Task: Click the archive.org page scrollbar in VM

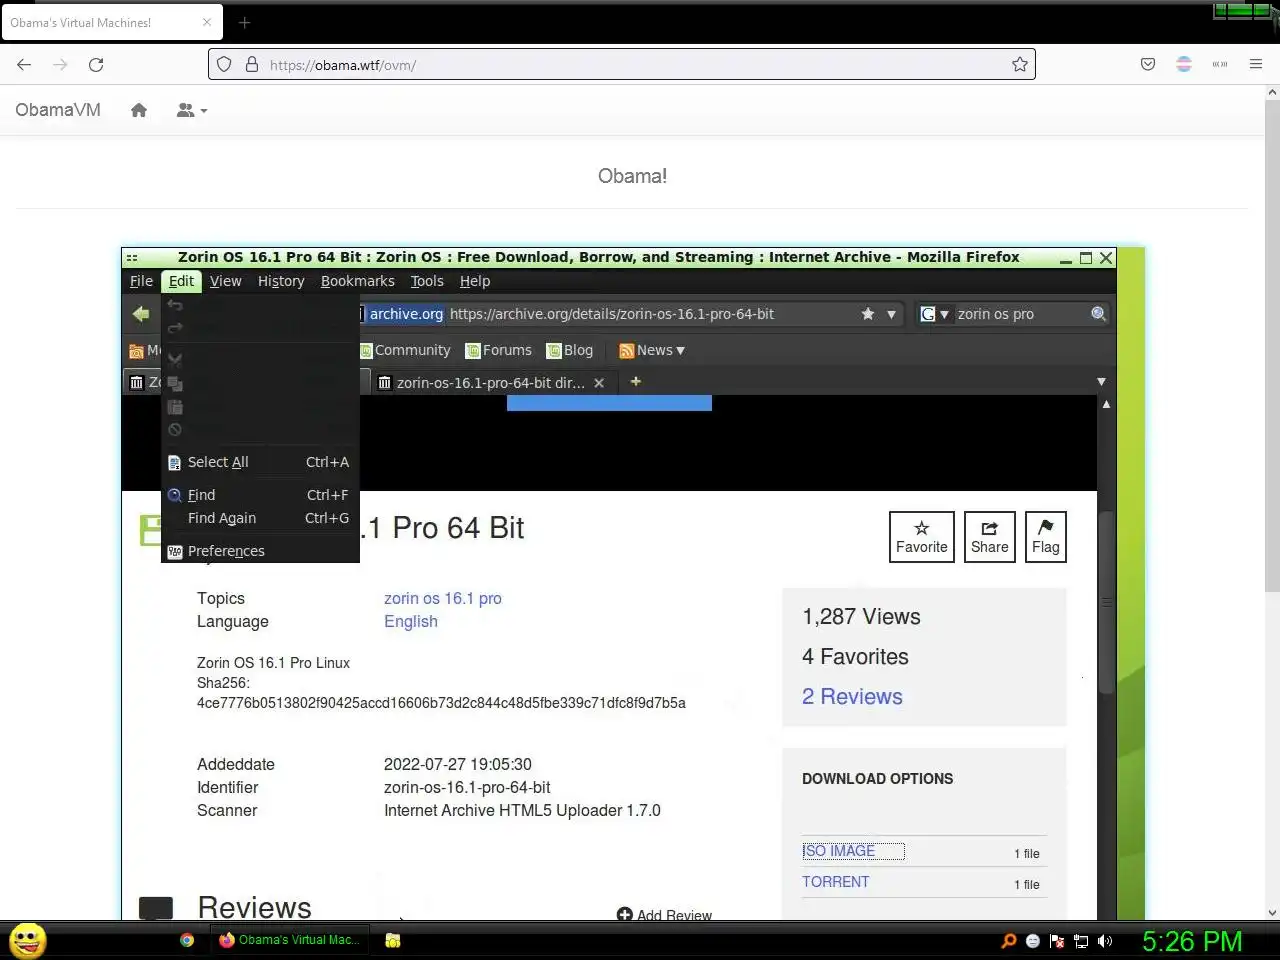Action: (1106, 603)
